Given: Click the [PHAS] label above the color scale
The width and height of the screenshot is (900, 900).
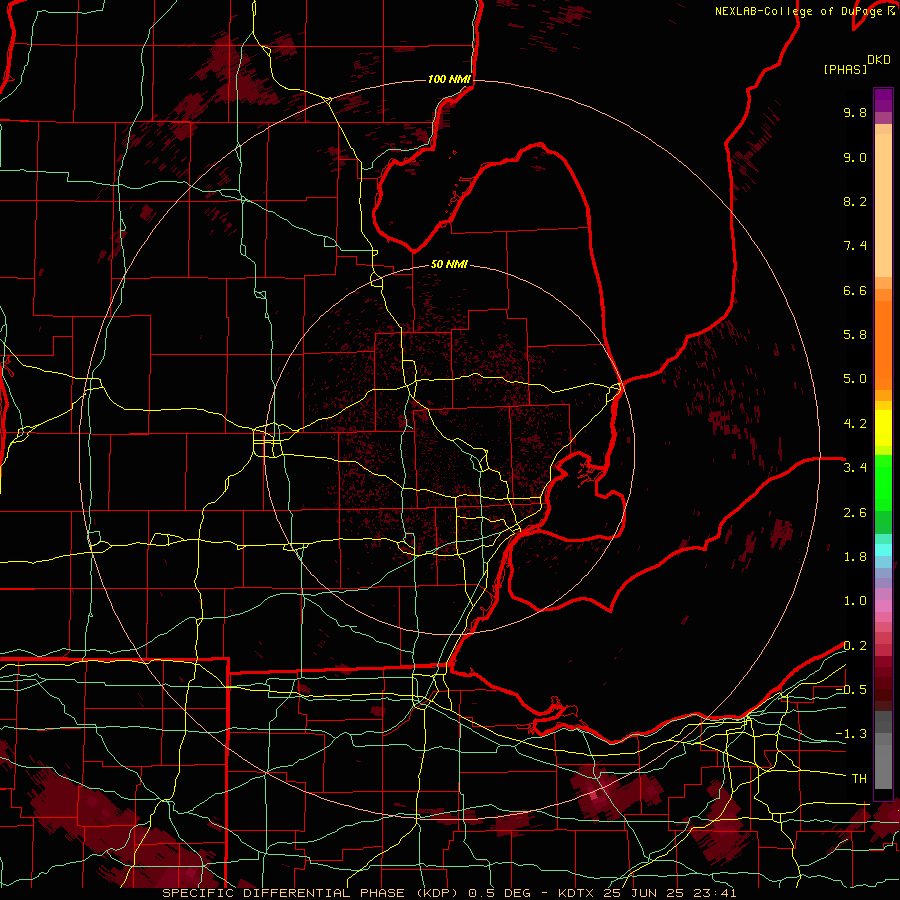Looking at the screenshot, I should [x=845, y=69].
